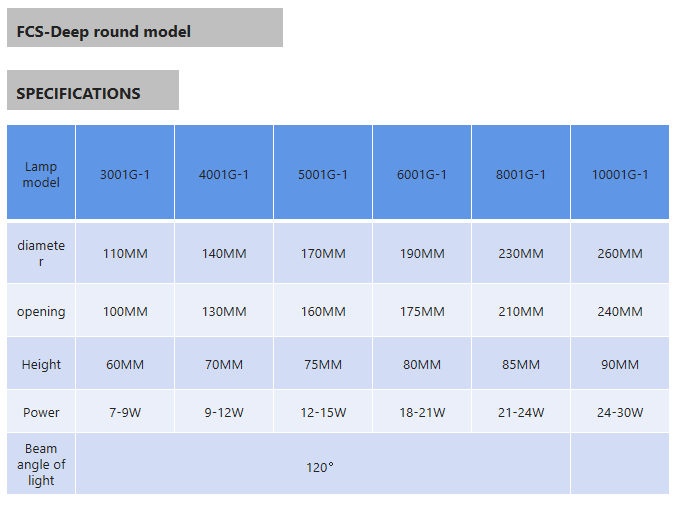The height and width of the screenshot is (513, 678).
Task: Click the Lamp model row label
Action: pos(41,174)
